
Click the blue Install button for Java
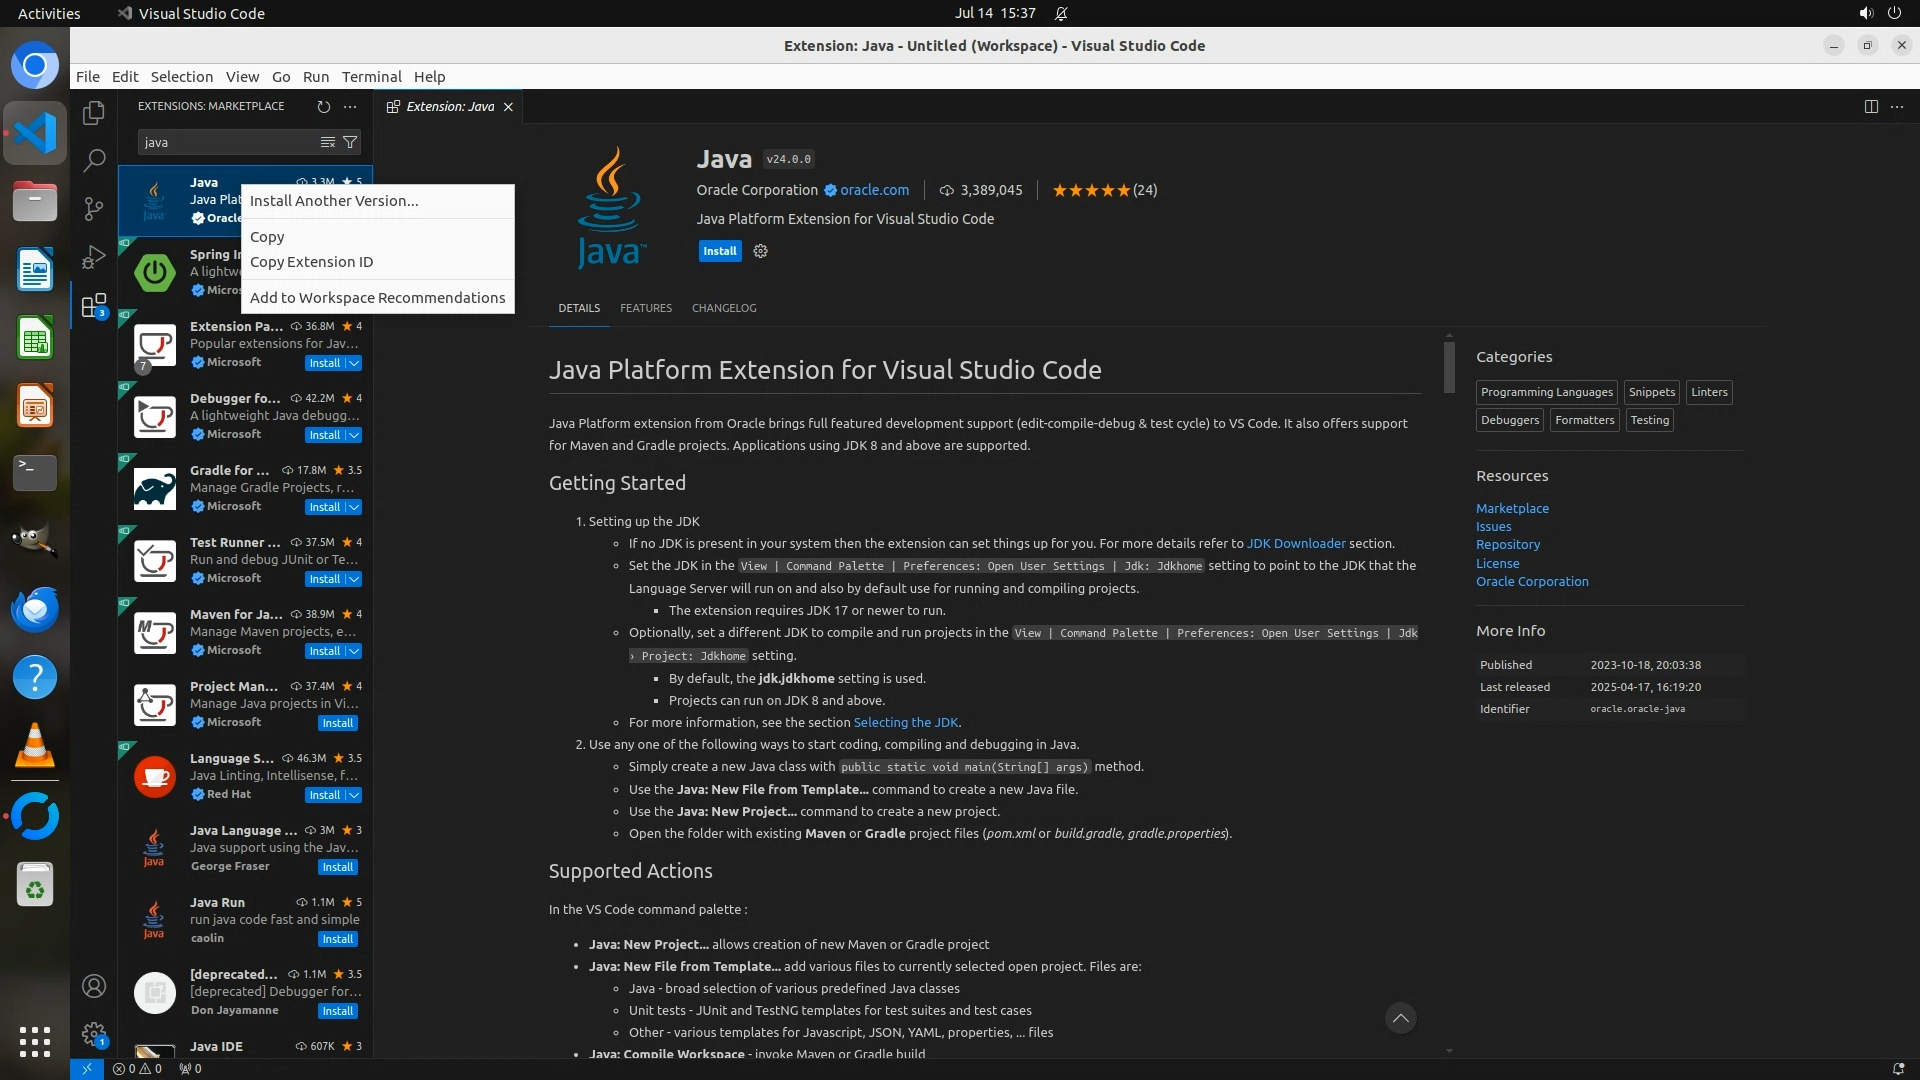[719, 251]
